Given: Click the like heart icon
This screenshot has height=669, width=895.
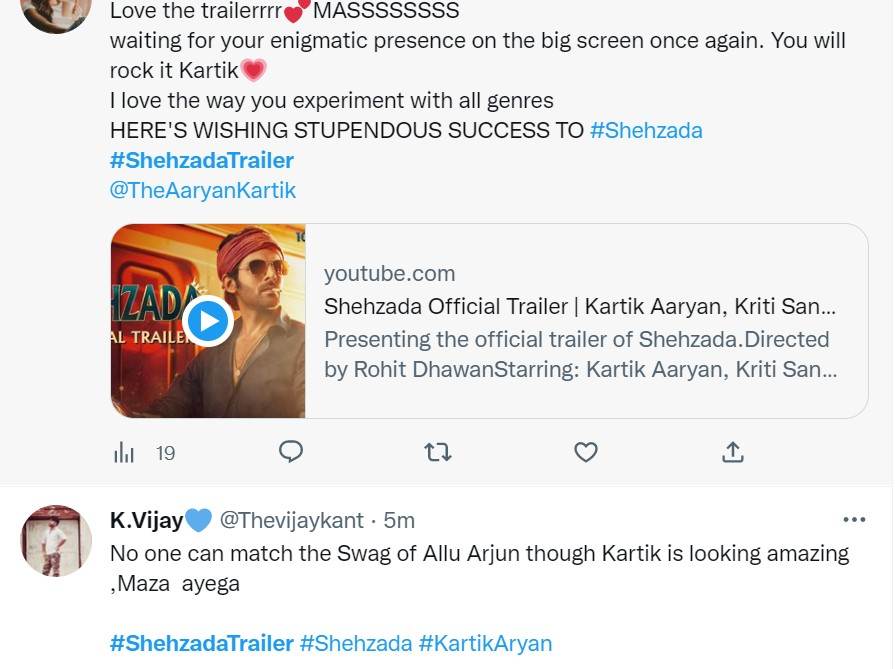Looking at the screenshot, I should (x=585, y=452).
